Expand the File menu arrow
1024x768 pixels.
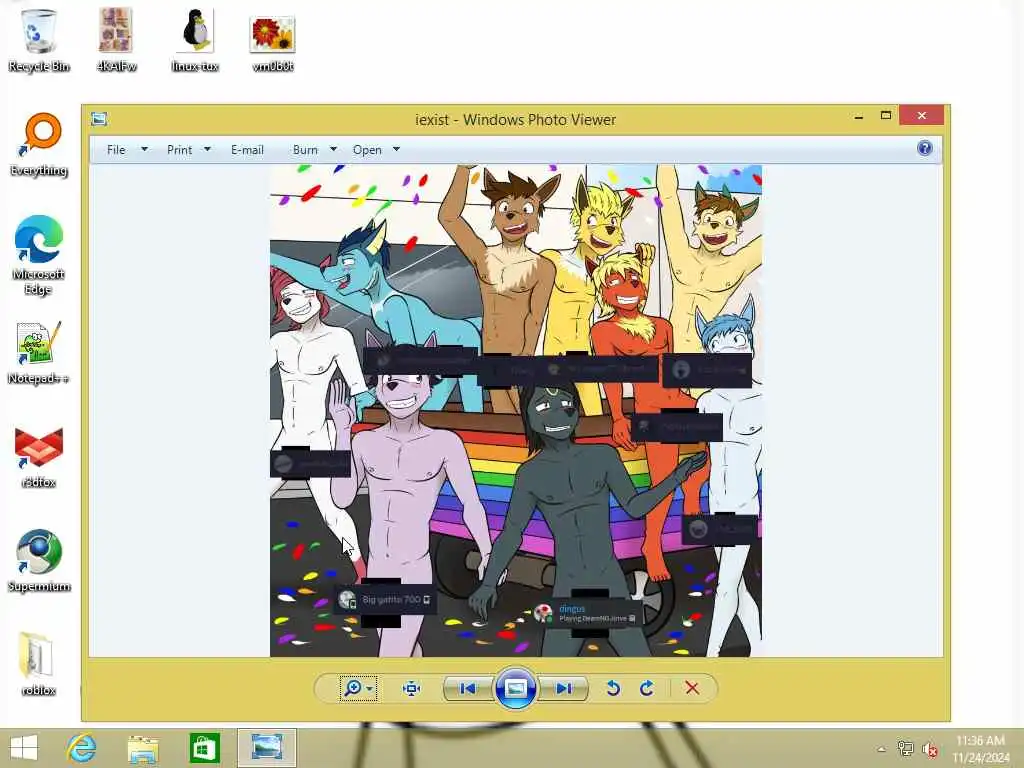pos(144,149)
